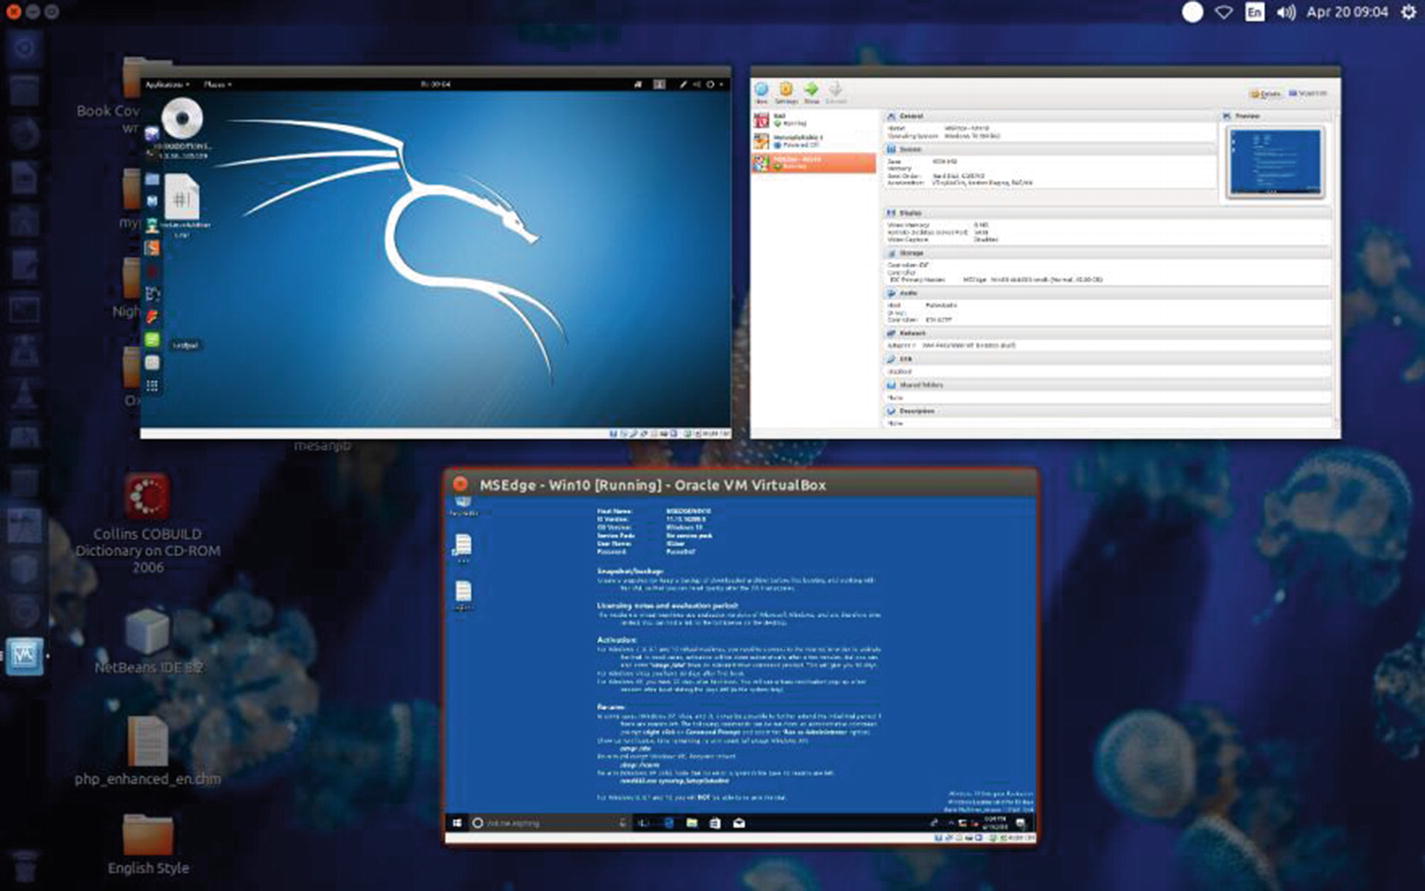This screenshot has width=1425, height=891.
Task: Open VirtualBox Settings toolbar icon
Action: point(786,92)
